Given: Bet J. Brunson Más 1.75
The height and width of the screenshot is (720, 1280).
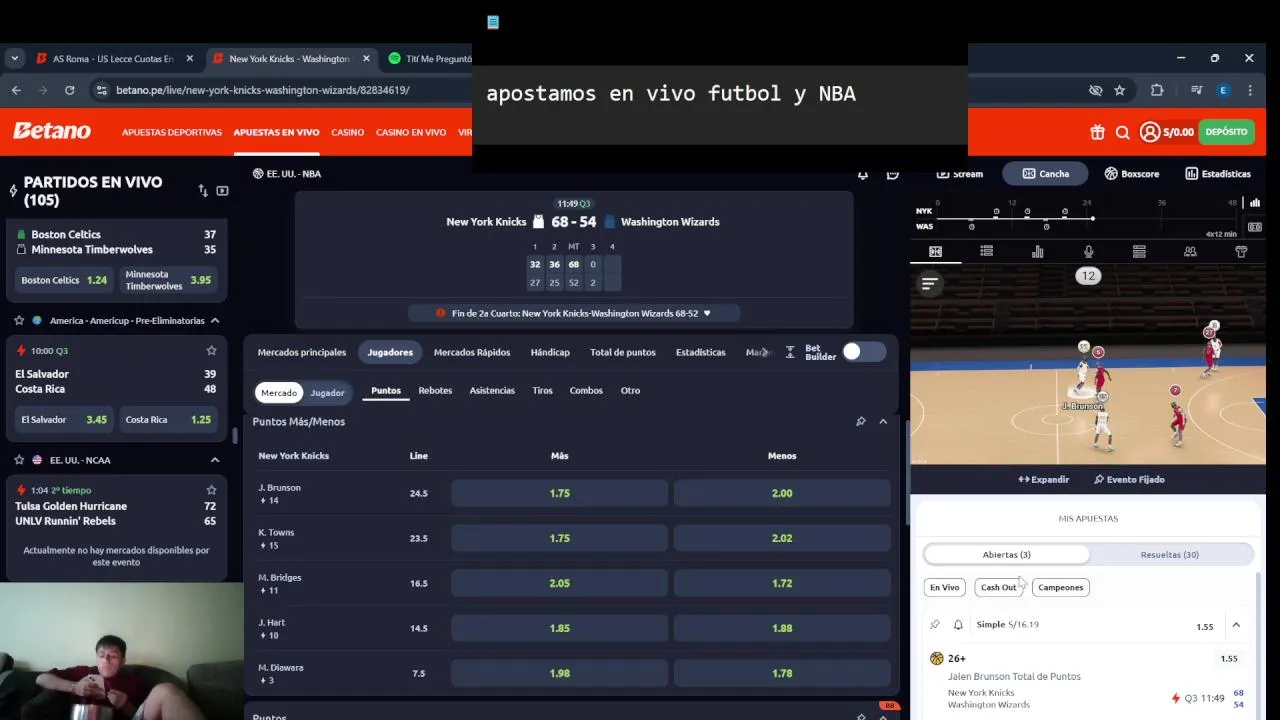Looking at the screenshot, I should (x=559, y=493).
